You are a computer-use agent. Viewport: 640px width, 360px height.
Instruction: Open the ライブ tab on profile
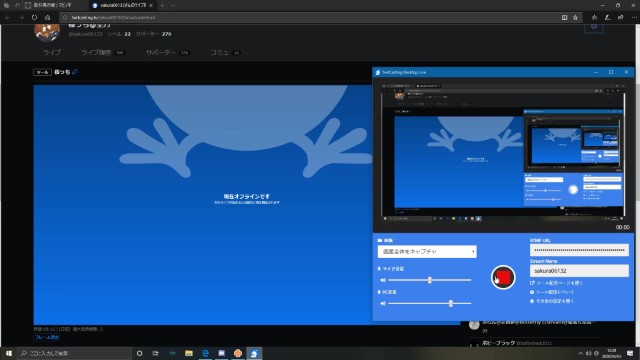pos(52,53)
